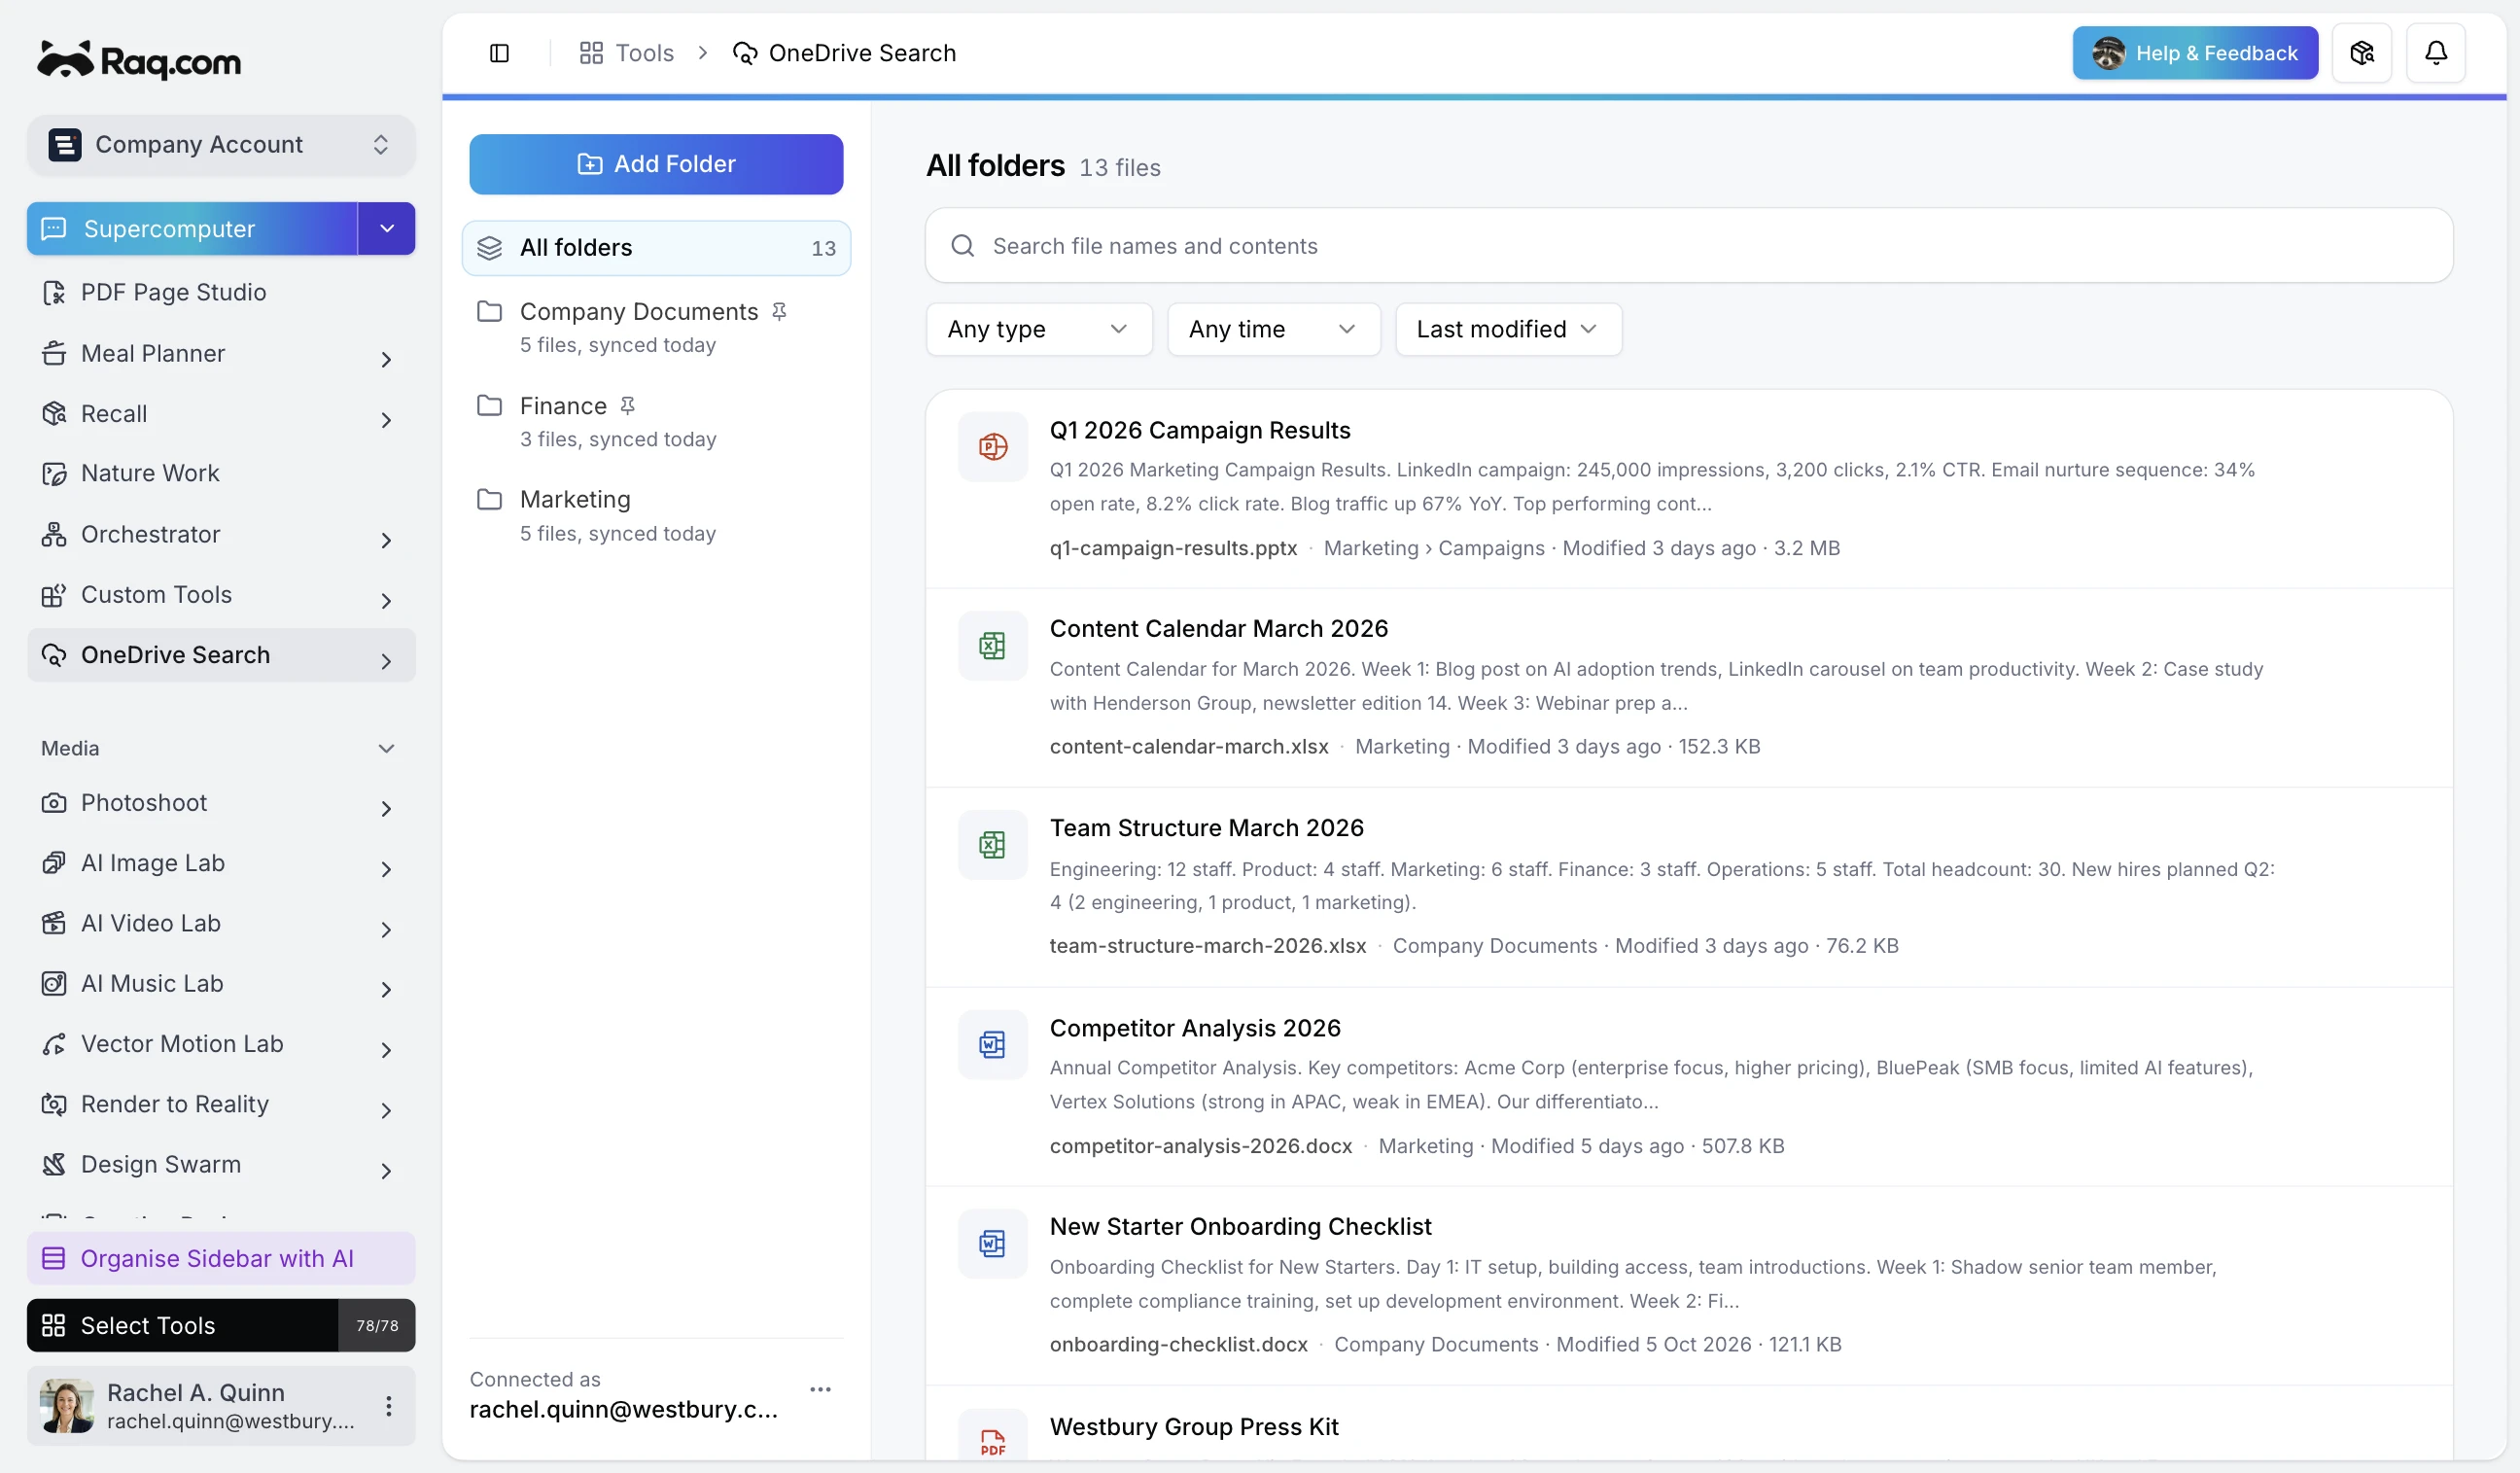Image resolution: width=2520 pixels, height=1473 pixels.
Task: Click Organise Sidebar with AI
Action: (x=221, y=1257)
